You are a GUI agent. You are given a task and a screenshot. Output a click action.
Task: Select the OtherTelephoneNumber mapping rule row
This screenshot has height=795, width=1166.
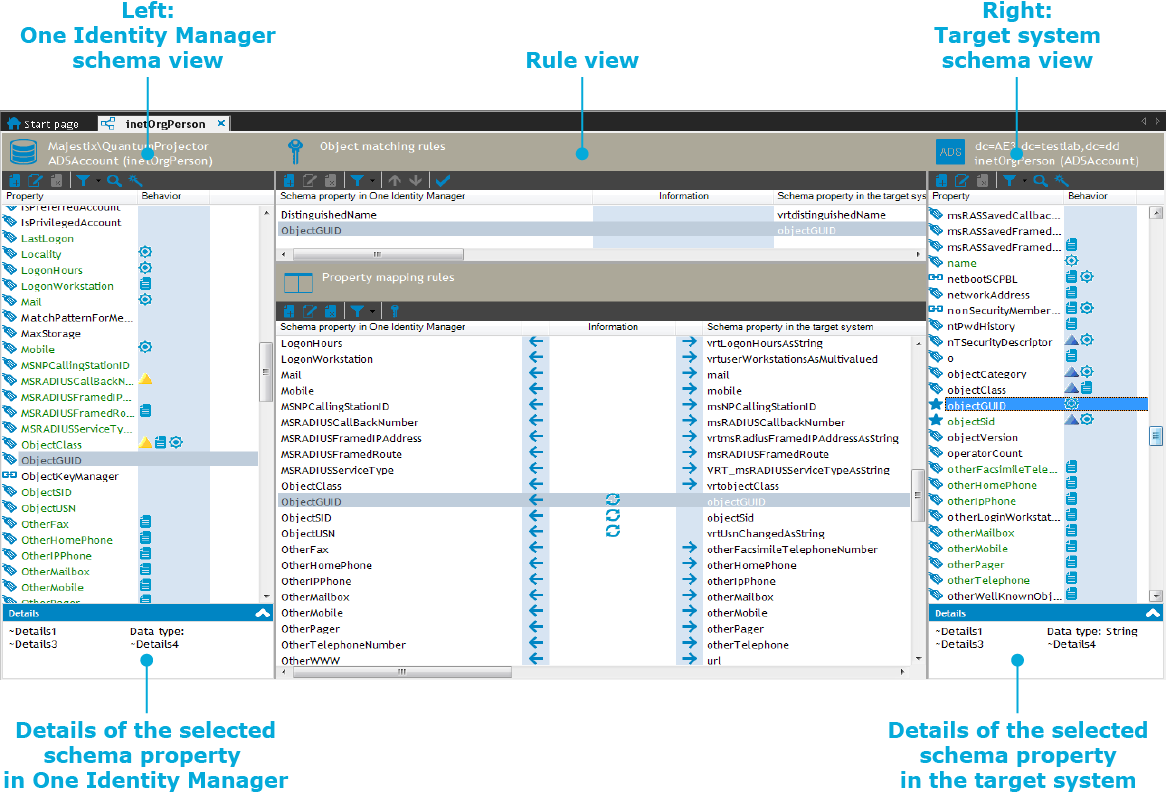click(594, 646)
